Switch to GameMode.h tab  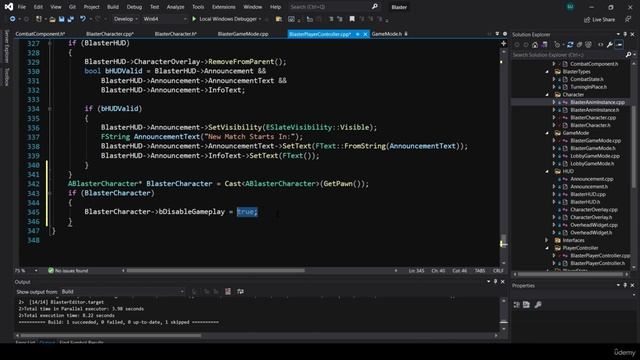(x=387, y=34)
